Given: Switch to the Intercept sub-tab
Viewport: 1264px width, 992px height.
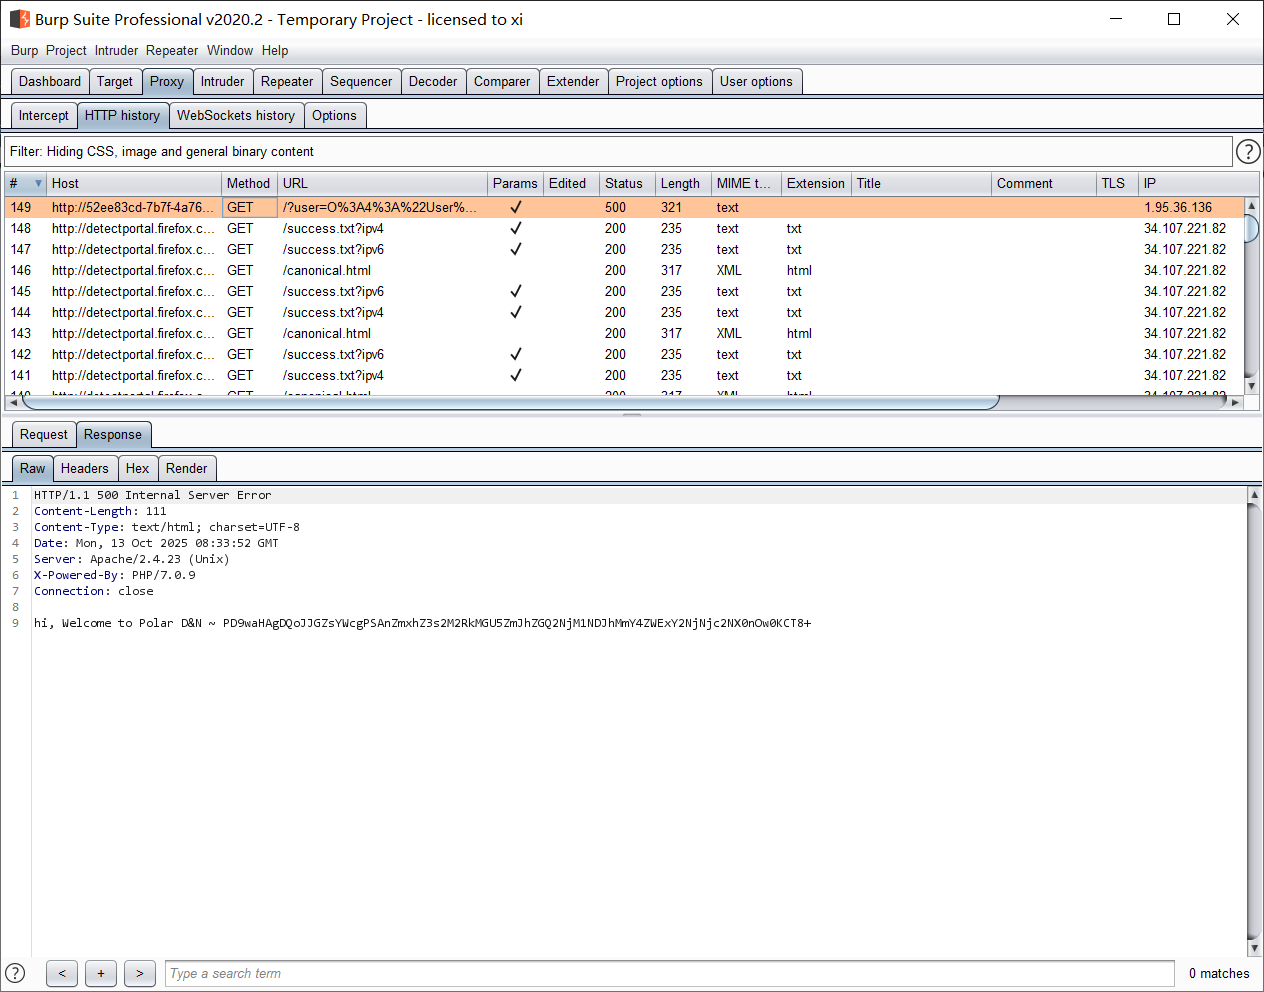Looking at the screenshot, I should point(44,116).
